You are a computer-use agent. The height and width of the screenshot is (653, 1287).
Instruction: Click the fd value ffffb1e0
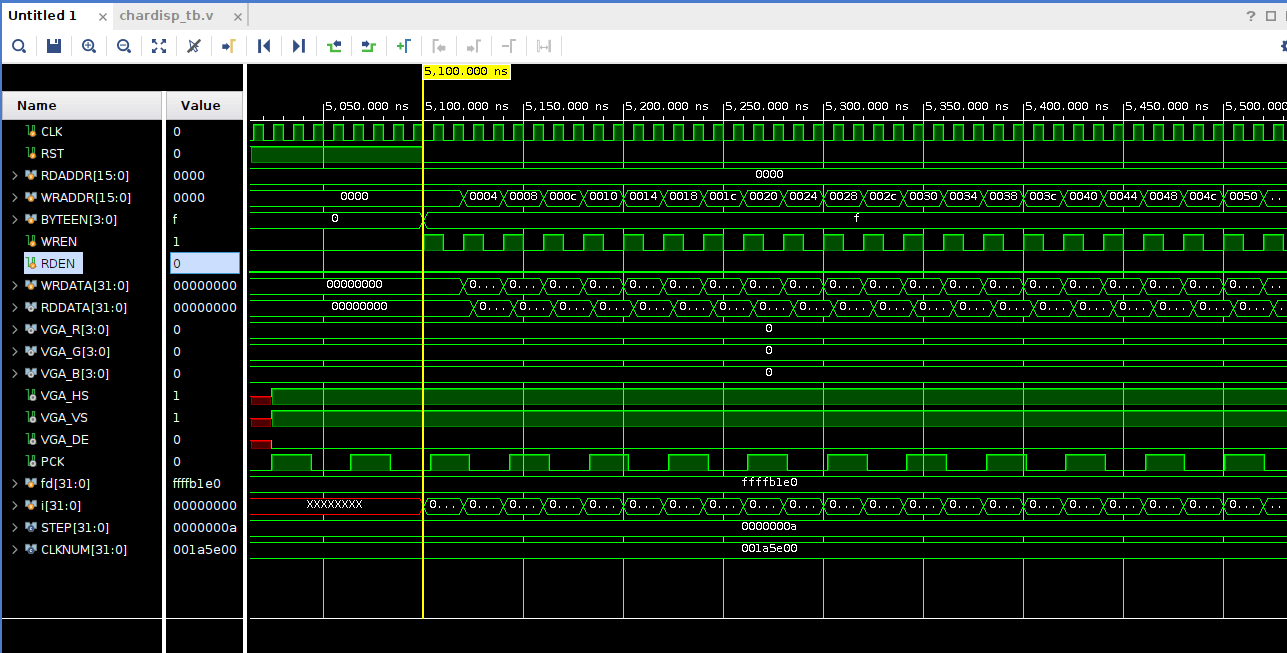pyautogui.click(x=196, y=483)
